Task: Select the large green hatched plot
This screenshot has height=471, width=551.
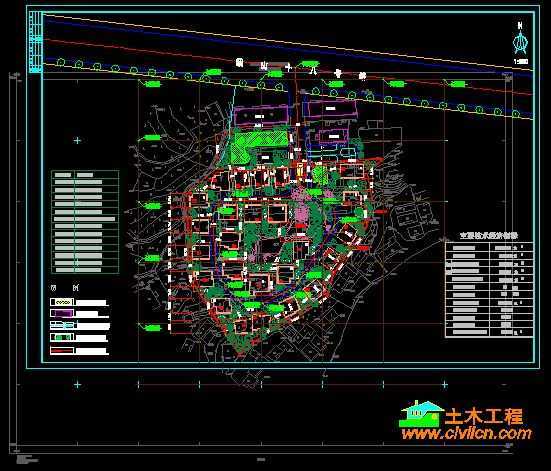Action: (259, 146)
